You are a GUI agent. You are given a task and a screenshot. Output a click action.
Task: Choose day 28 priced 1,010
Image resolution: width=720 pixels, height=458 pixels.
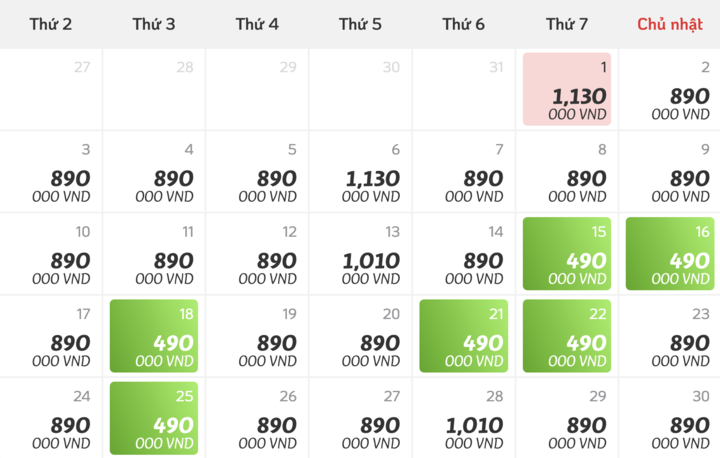click(x=464, y=418)
